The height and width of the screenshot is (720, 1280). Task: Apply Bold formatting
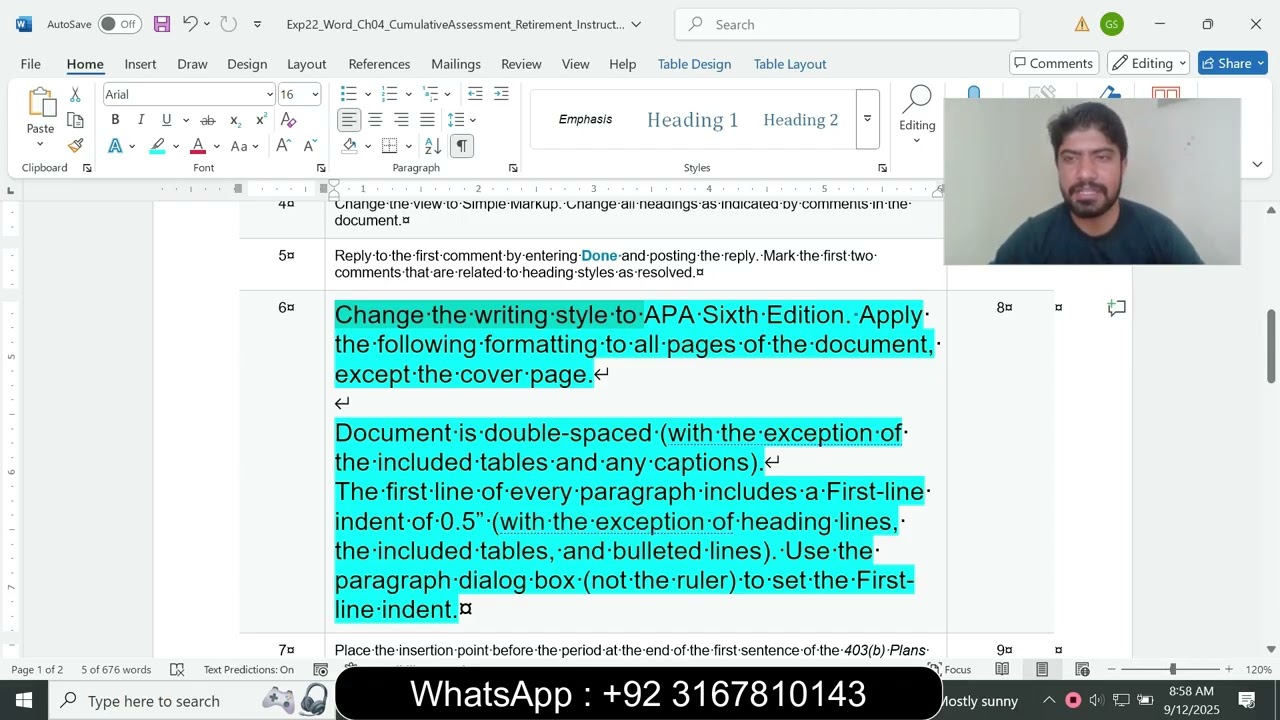115,120
